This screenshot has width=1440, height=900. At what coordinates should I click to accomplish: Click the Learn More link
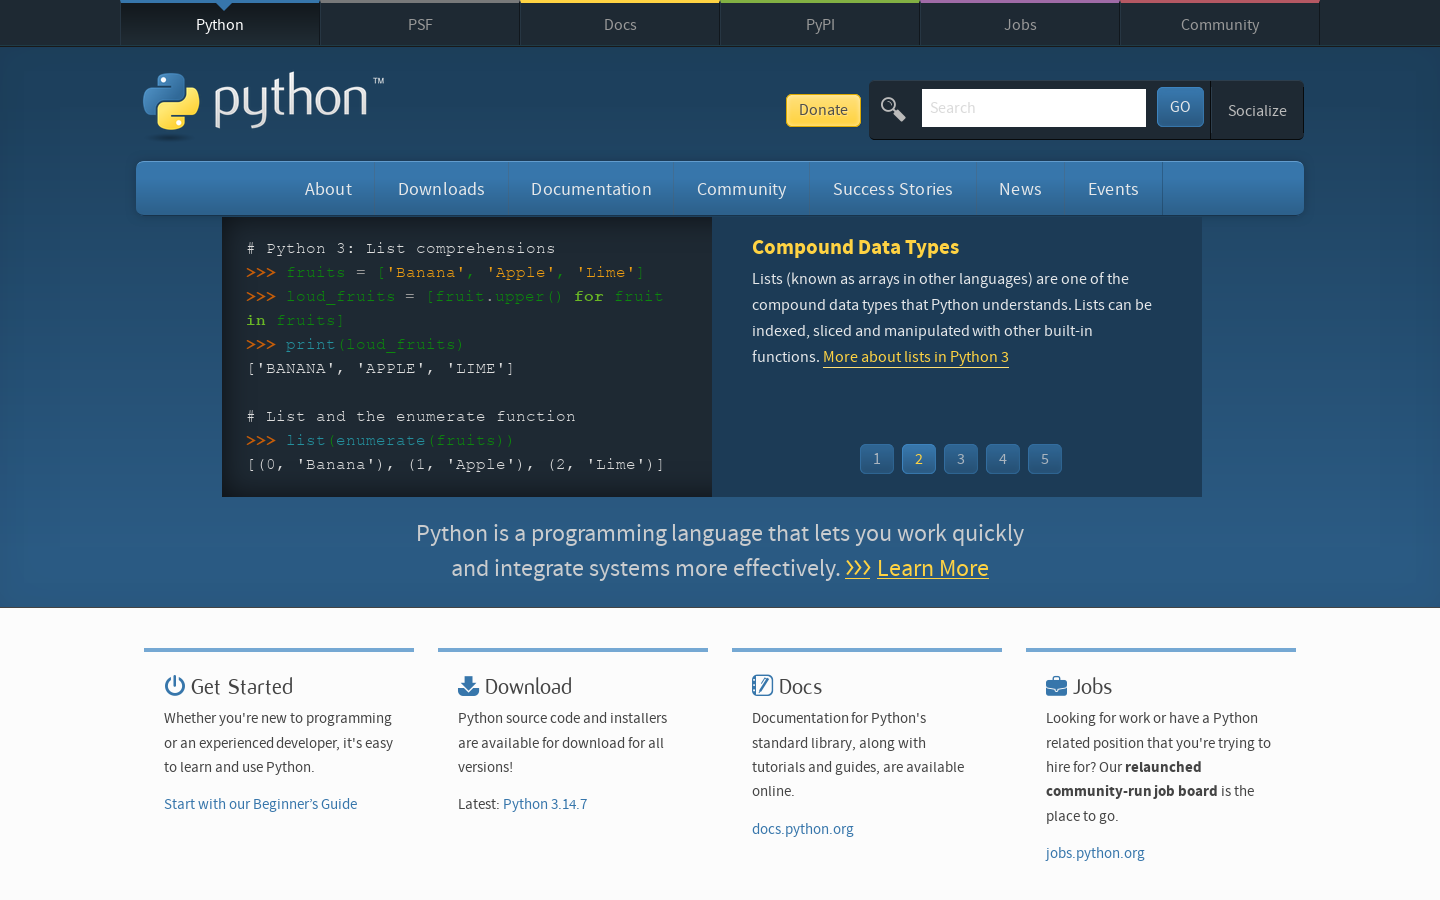(x=933, y=568)
